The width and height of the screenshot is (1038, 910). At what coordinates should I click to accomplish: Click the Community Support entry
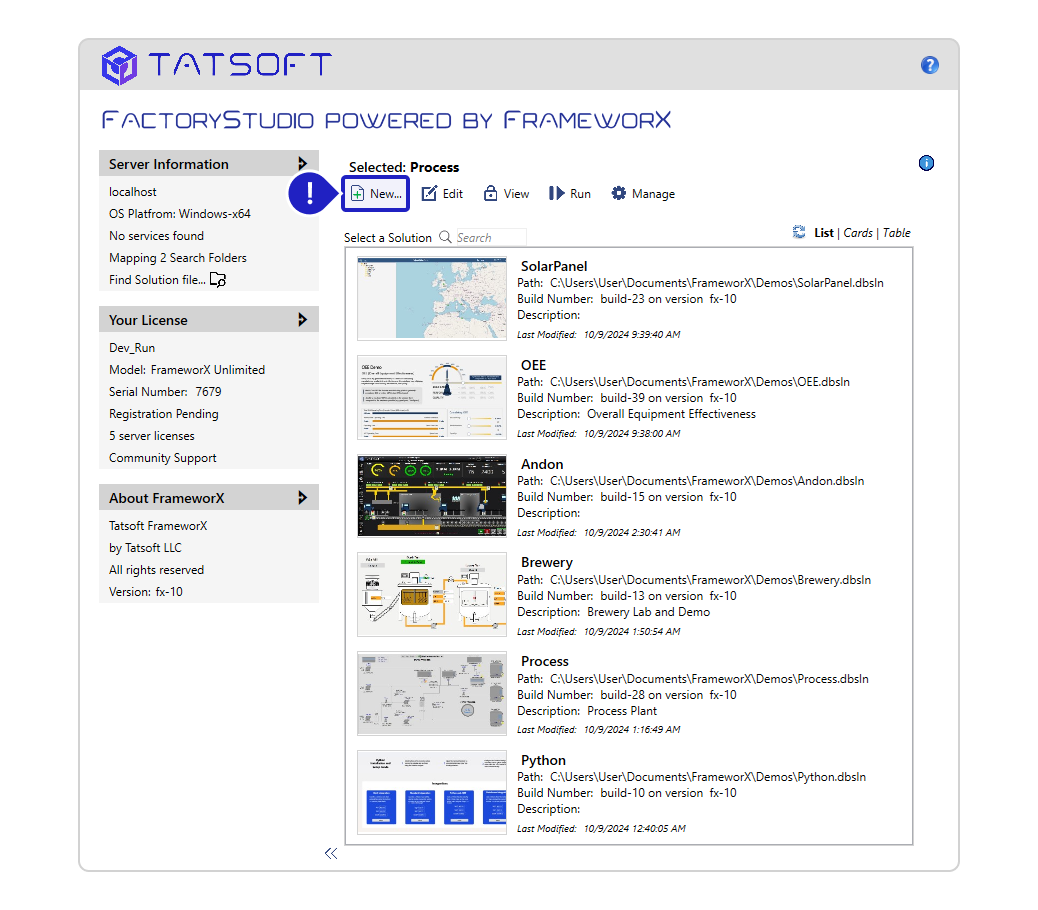tap(163, 458)
